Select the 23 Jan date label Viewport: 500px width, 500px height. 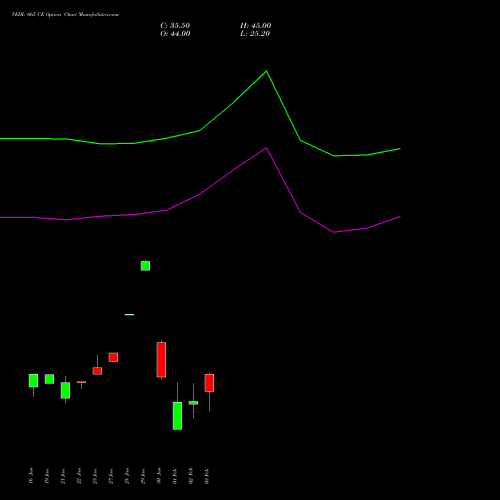coord(95,476)
